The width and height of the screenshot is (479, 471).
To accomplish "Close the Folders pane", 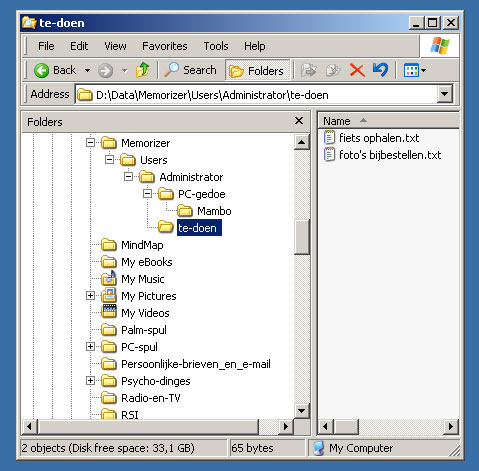I will click(299, 121).
